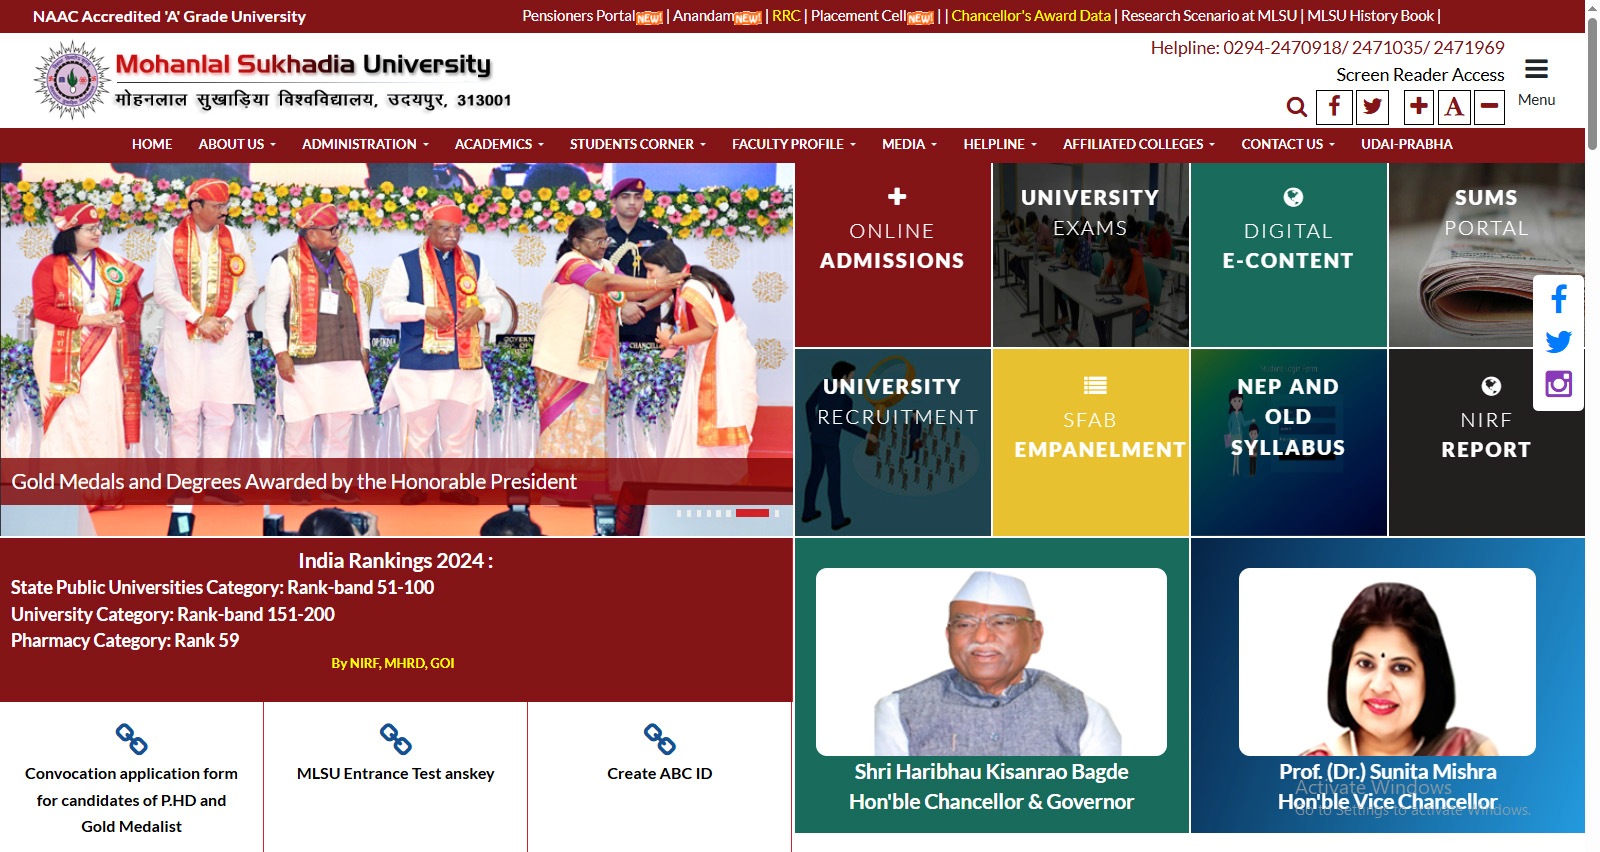
Task: Decrease font size minus icon
Action: click(1489, 107)
